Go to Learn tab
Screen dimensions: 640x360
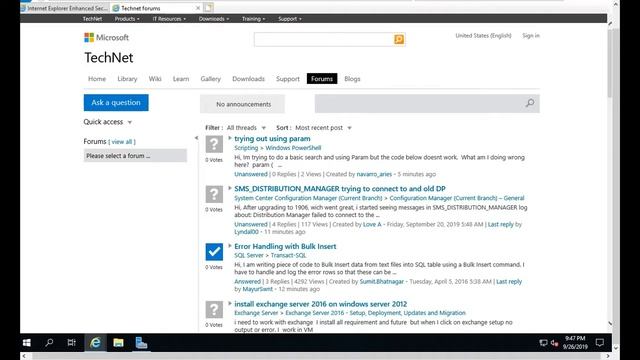181,79
